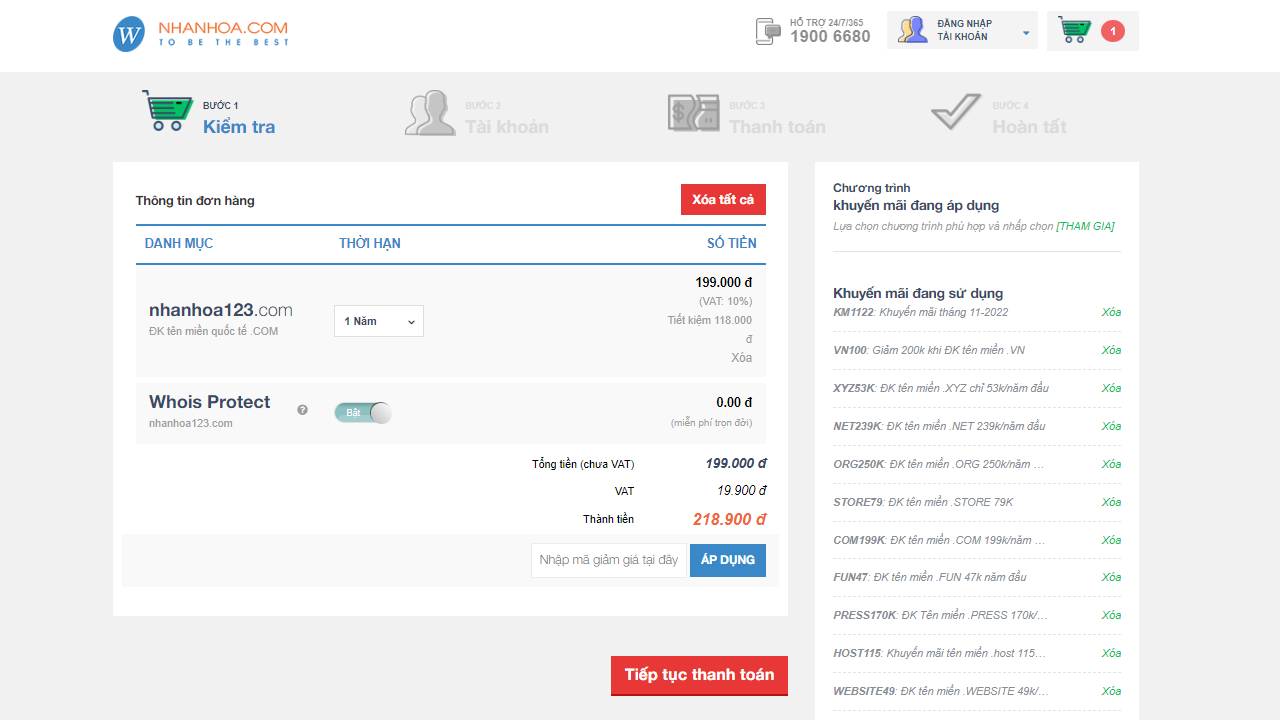
Task: Remove the HOST115 promotion
Action: click(1111, 653)
